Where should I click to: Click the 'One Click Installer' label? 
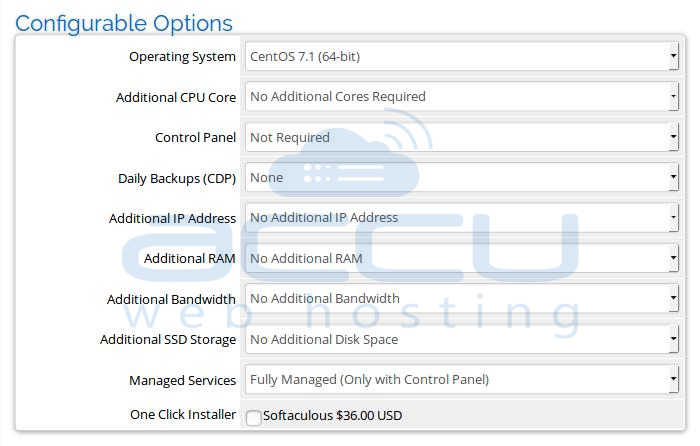(x=183, y=414)
